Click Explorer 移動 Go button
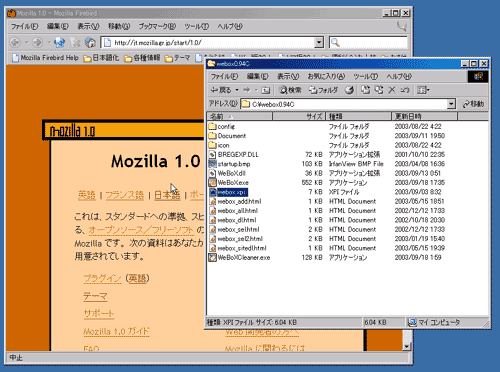The height and width of the screenshot is (372, 500). pos(473,104)
